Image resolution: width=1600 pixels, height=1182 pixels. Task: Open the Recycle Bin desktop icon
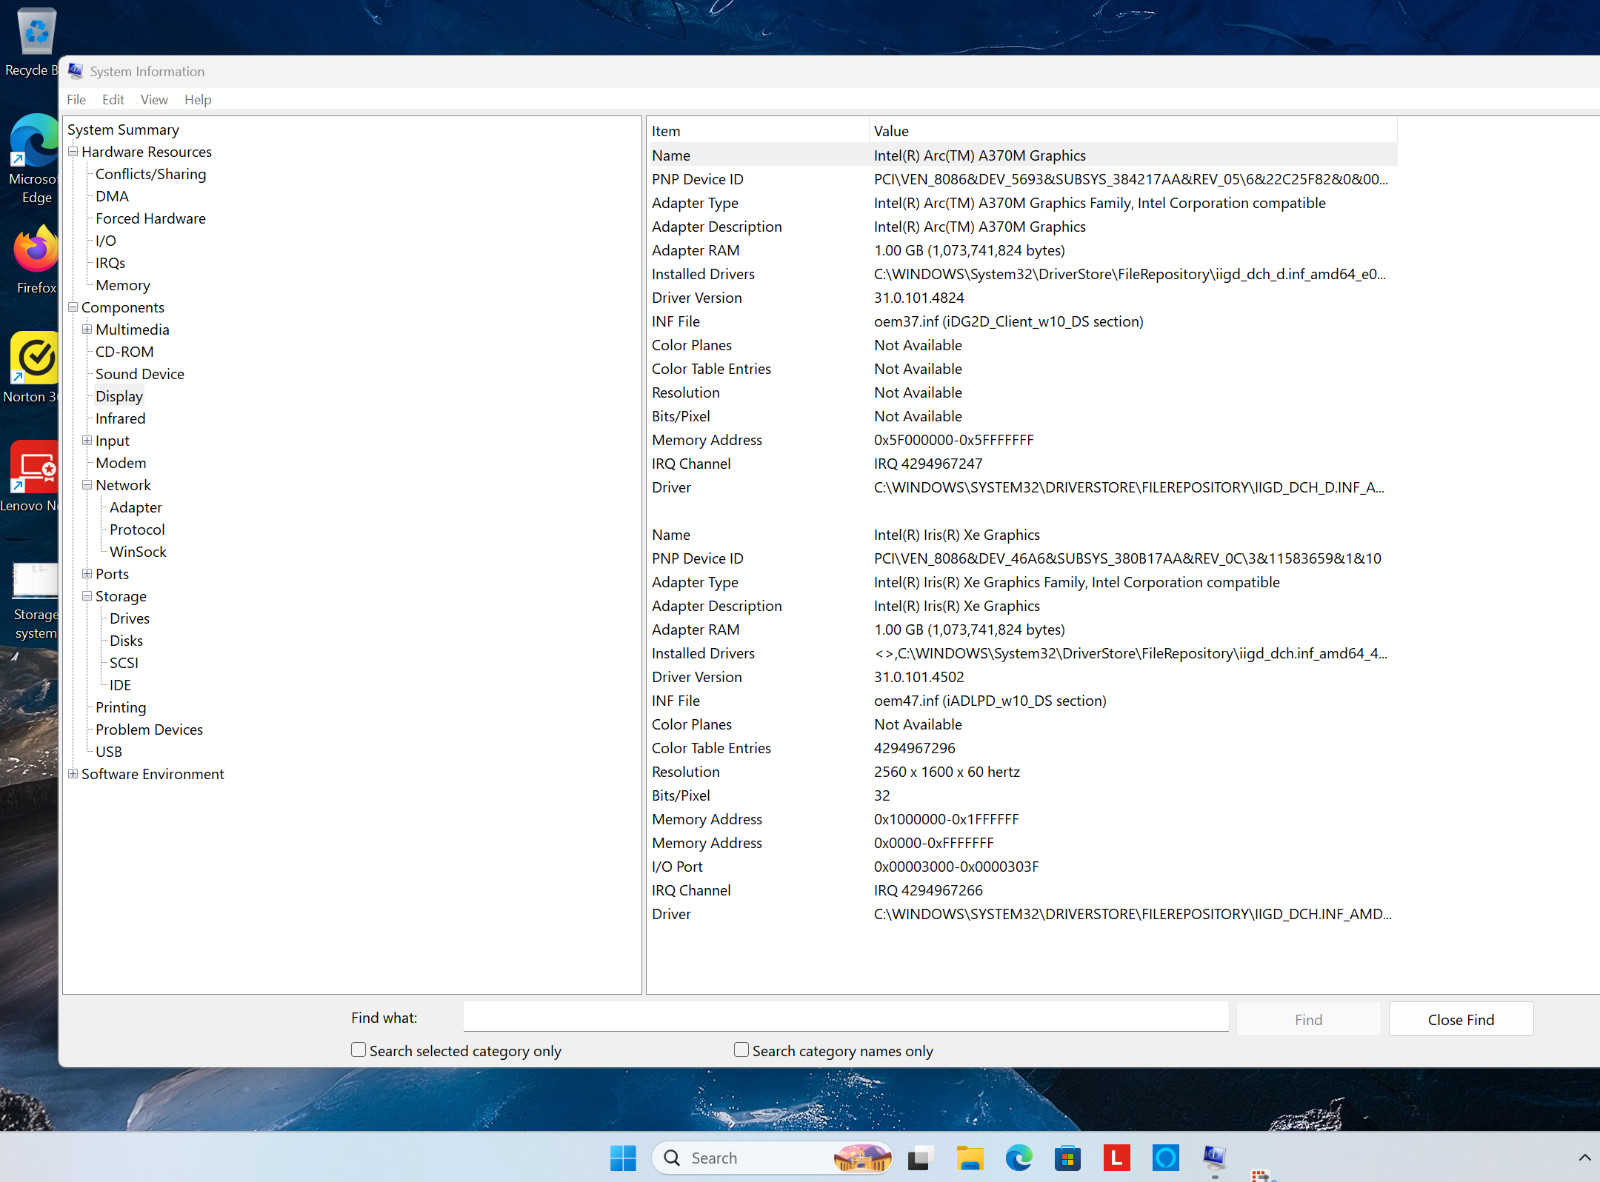(34, 42)
